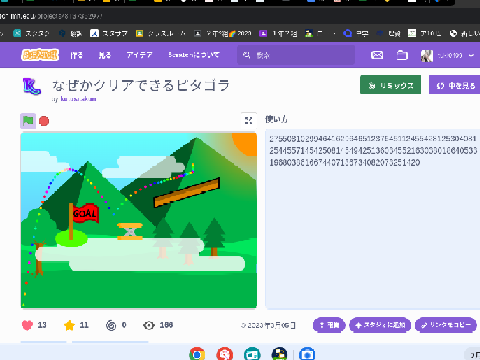Stop project with the red stop button
This screenshot has height=360, width=480.
tap(44, 121)
